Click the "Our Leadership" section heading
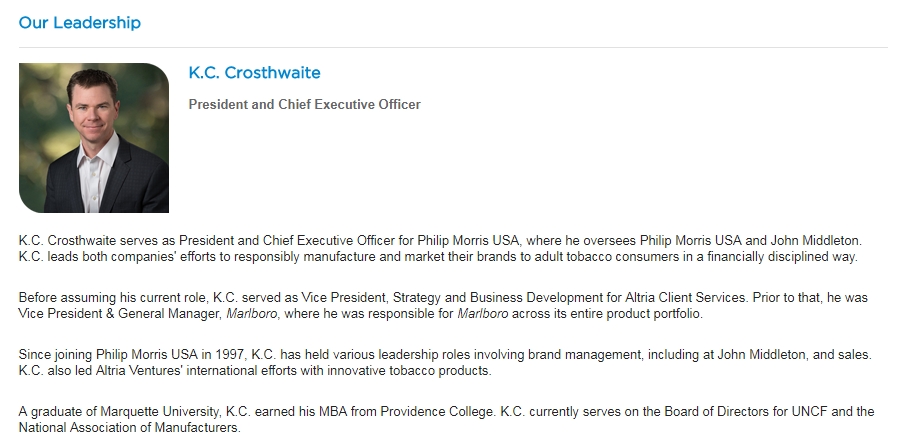 pos(79,22)
